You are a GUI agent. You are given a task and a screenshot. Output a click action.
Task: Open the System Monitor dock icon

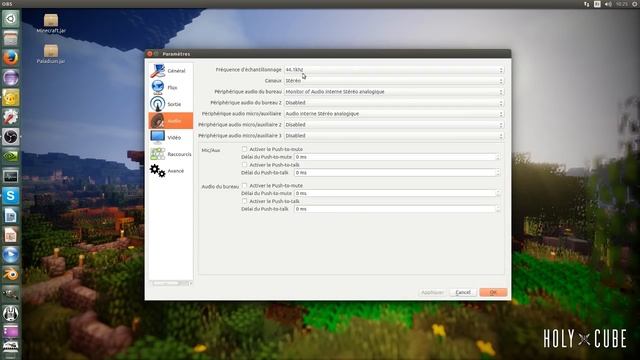click(x=11, y=176)
